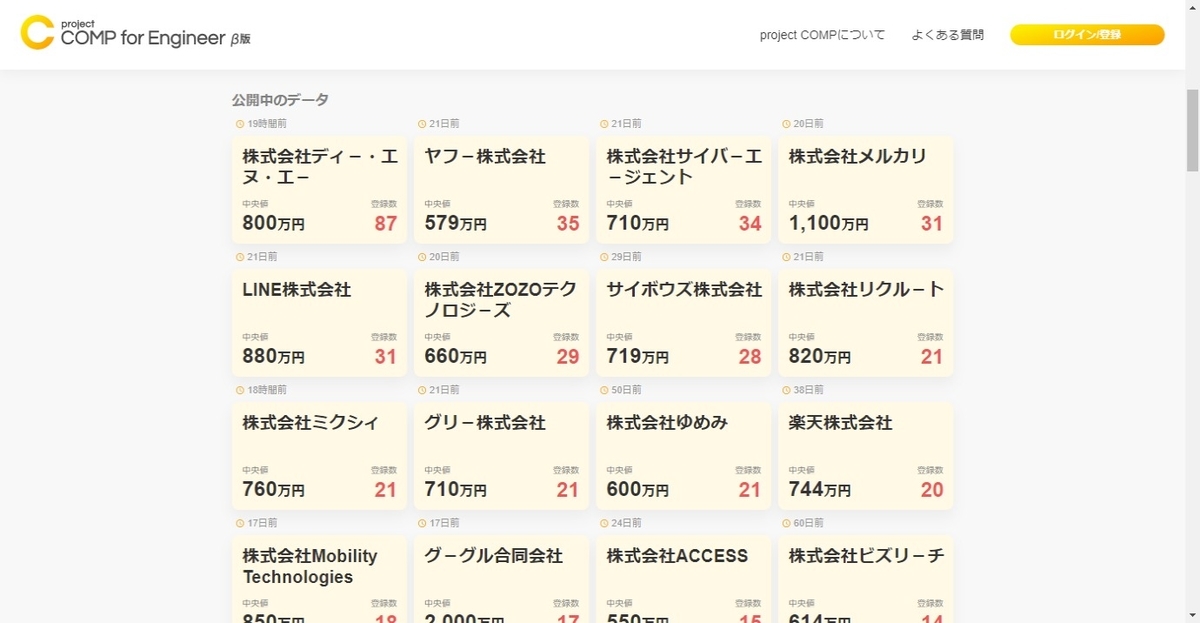
Task: Click the 820万円 median on リクルート
Action: 819,357
